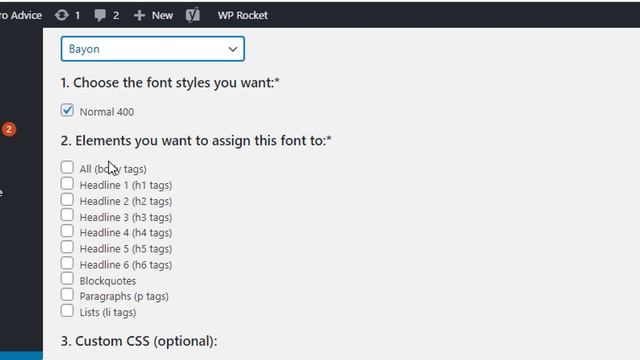
Task: Click the 'Blockquotes' label text
Action: 108,281
